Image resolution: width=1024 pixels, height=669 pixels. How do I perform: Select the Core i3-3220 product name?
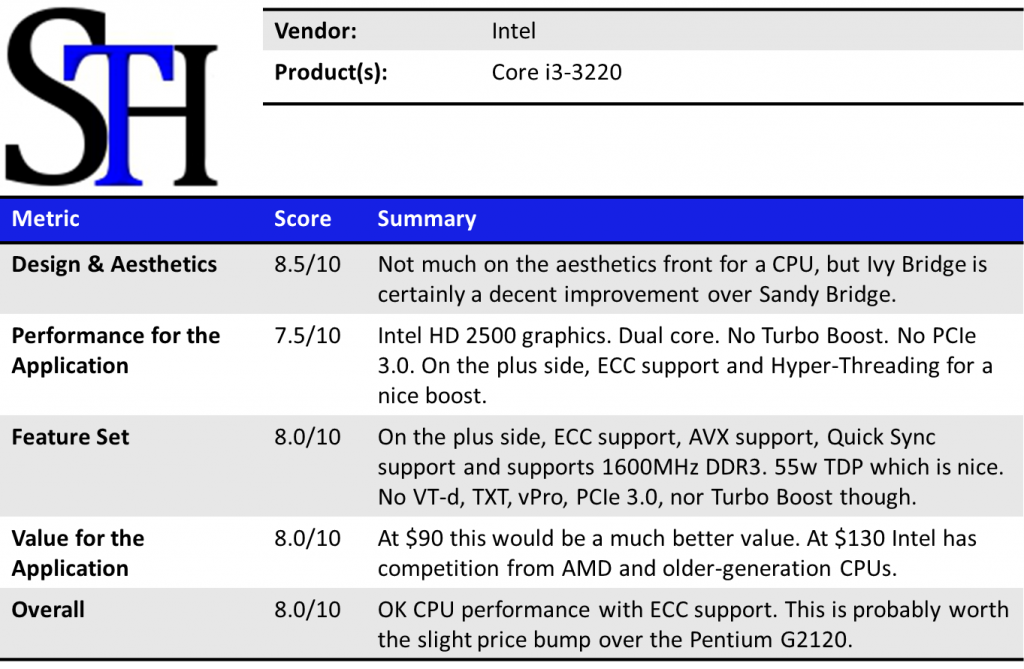pyautogui.click(x=556, y=72)
